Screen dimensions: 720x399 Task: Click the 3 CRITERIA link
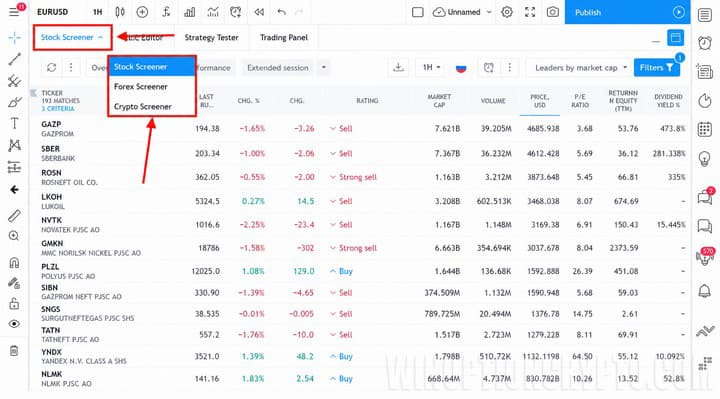(x=57, y=109)
